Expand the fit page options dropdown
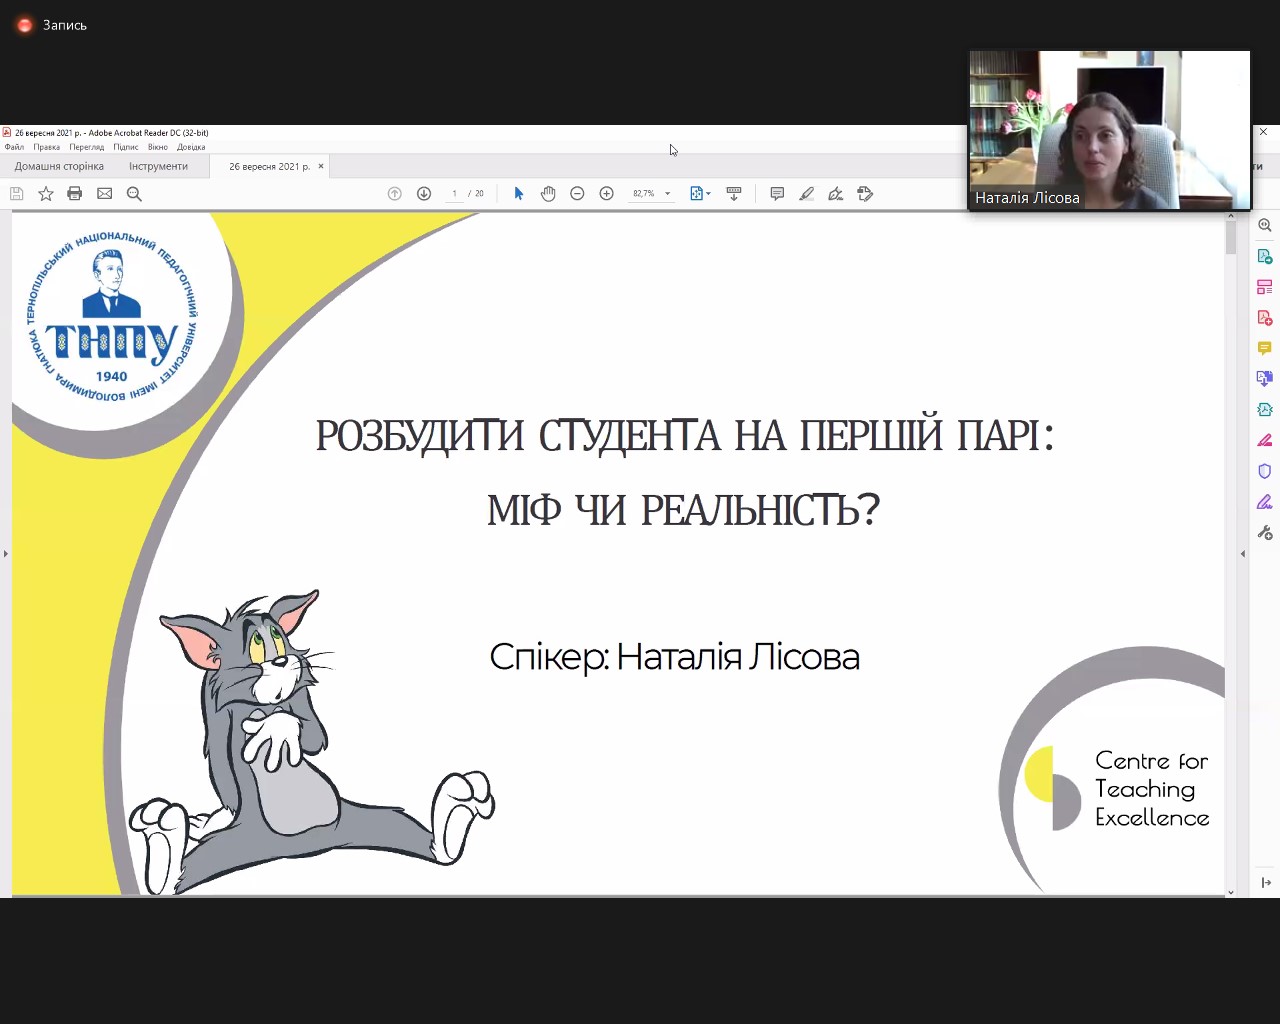This screenshot has width=1280, height=1024. 709,194
